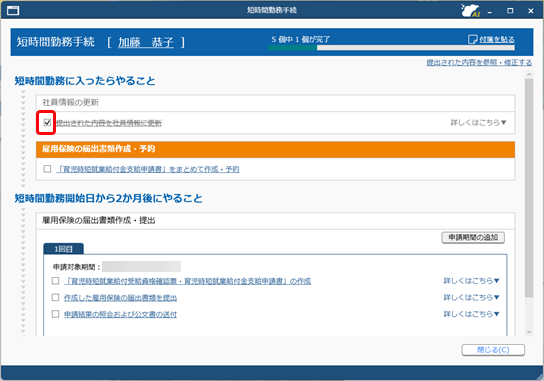Expand 詳しくはこちら for 申請書の作成 row
The image size is (544, 381).
tap(471, 280)
